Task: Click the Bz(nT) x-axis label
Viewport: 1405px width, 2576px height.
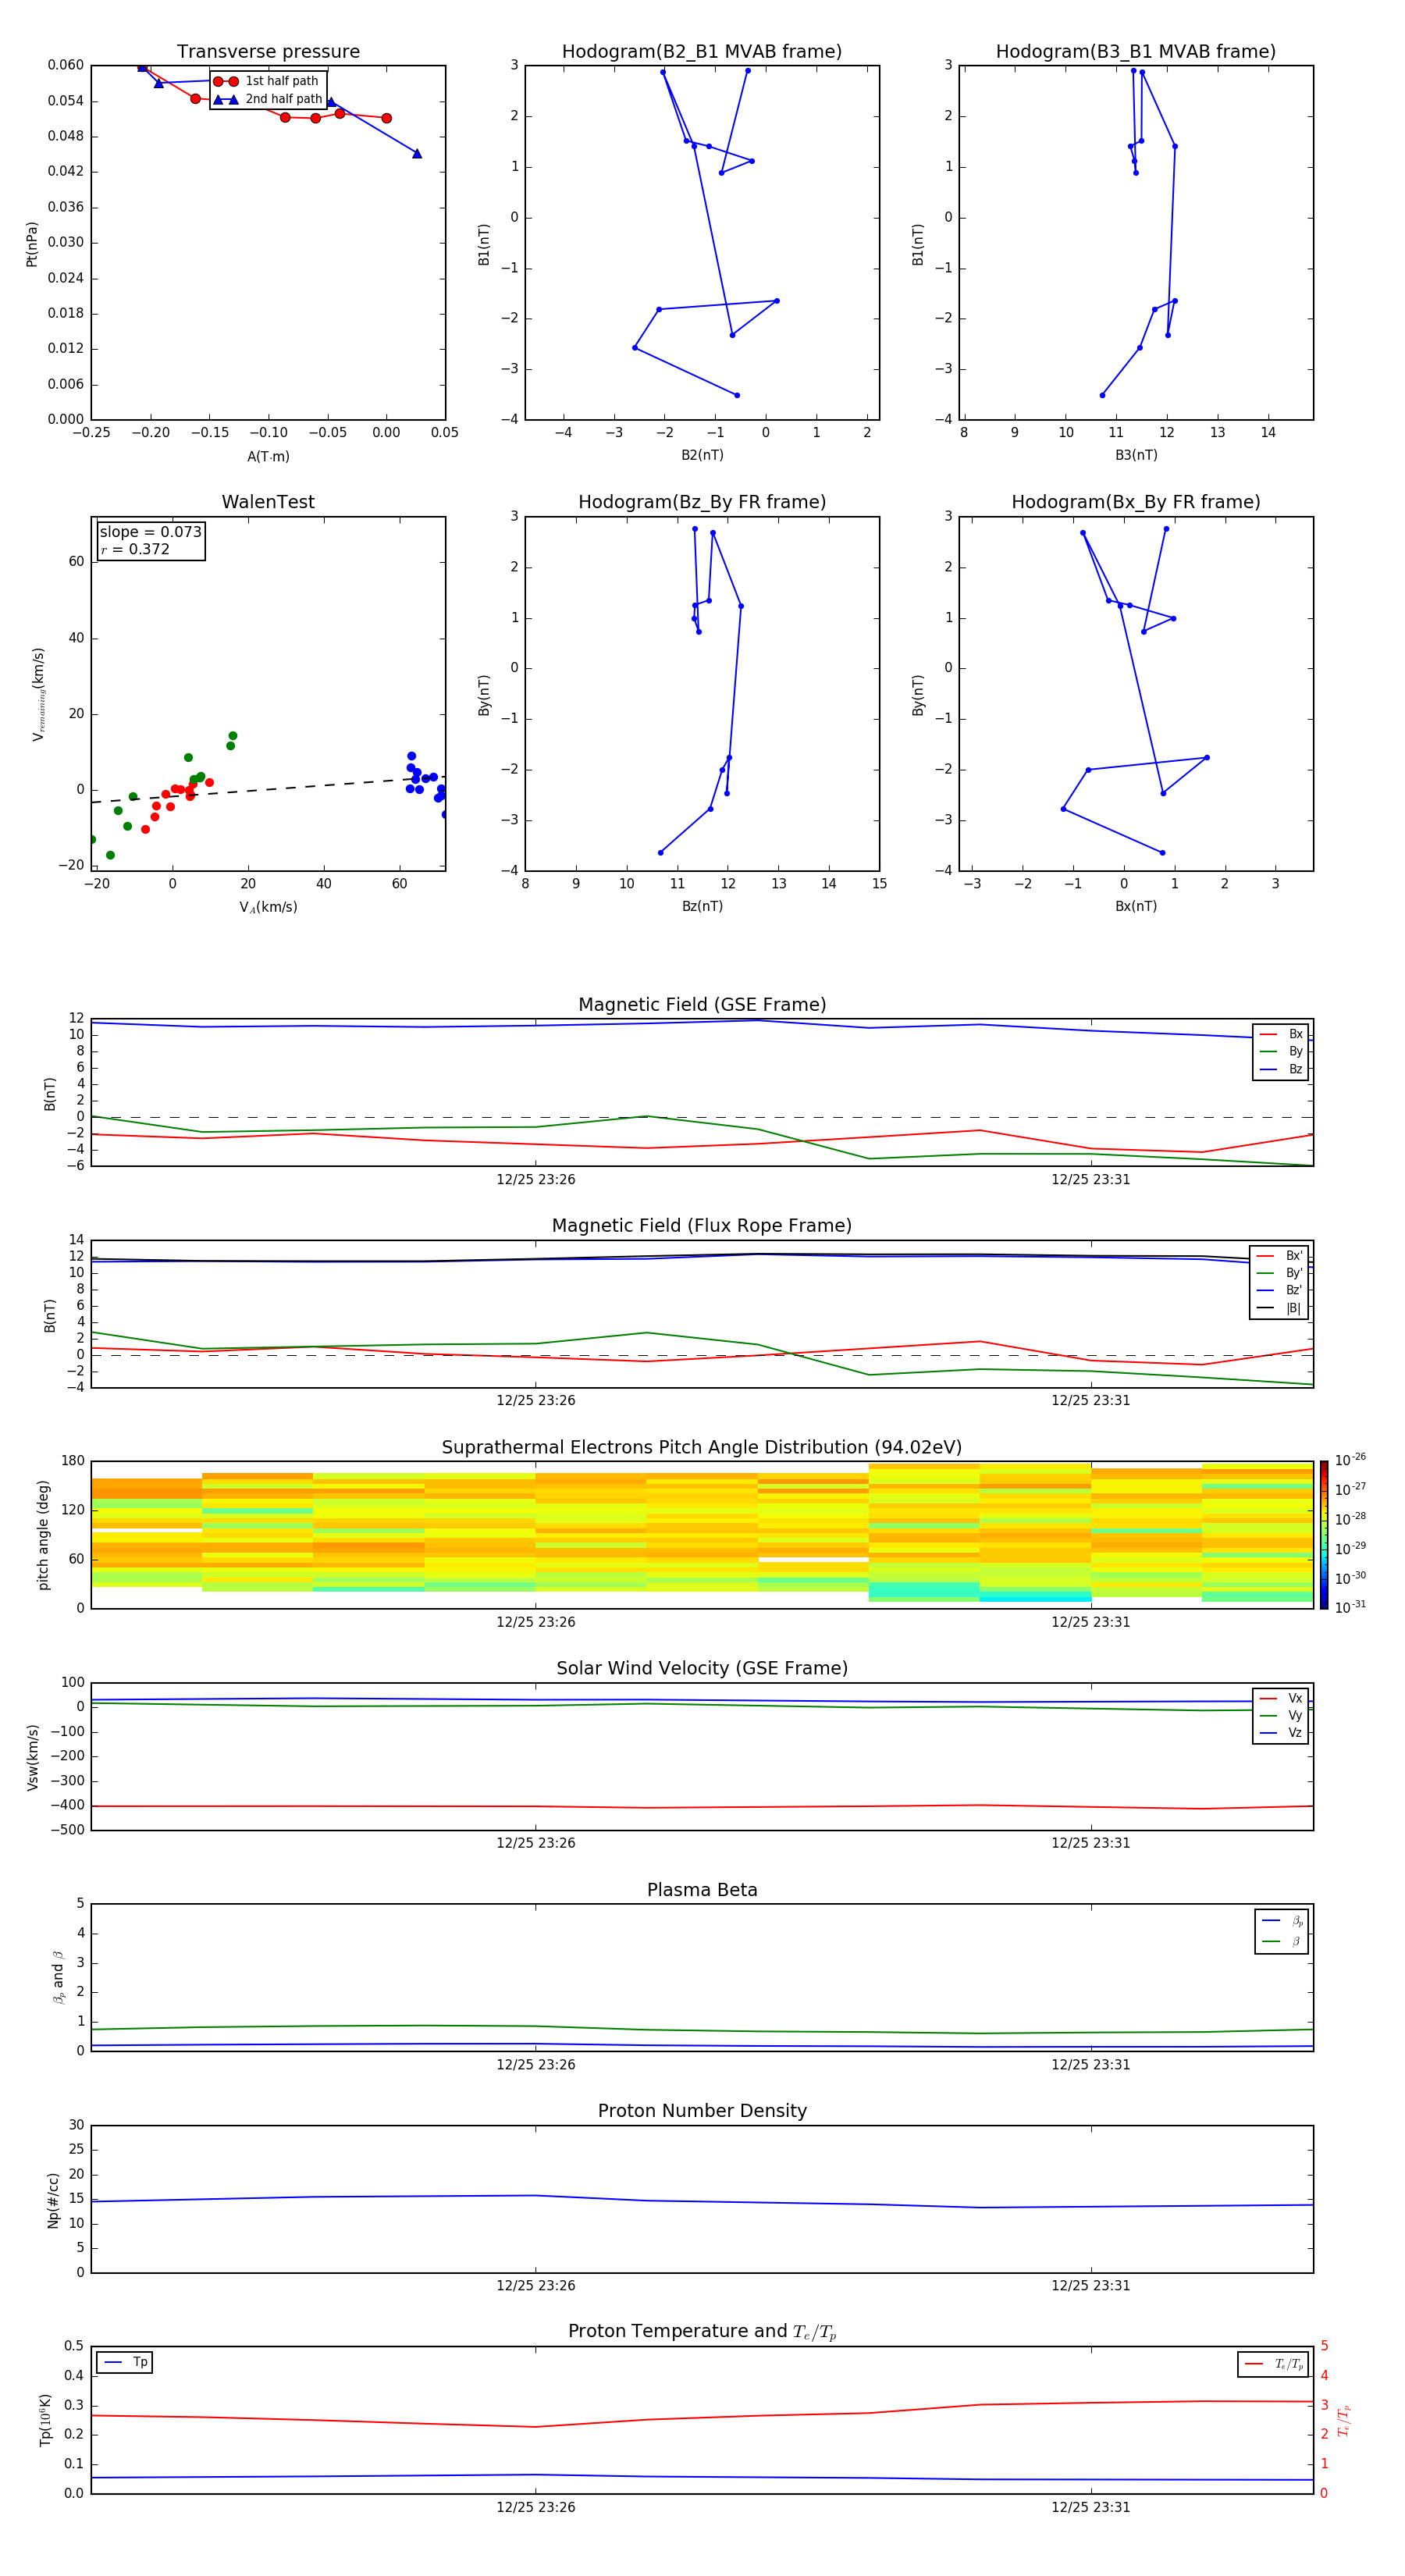Action: coord(701,906)
